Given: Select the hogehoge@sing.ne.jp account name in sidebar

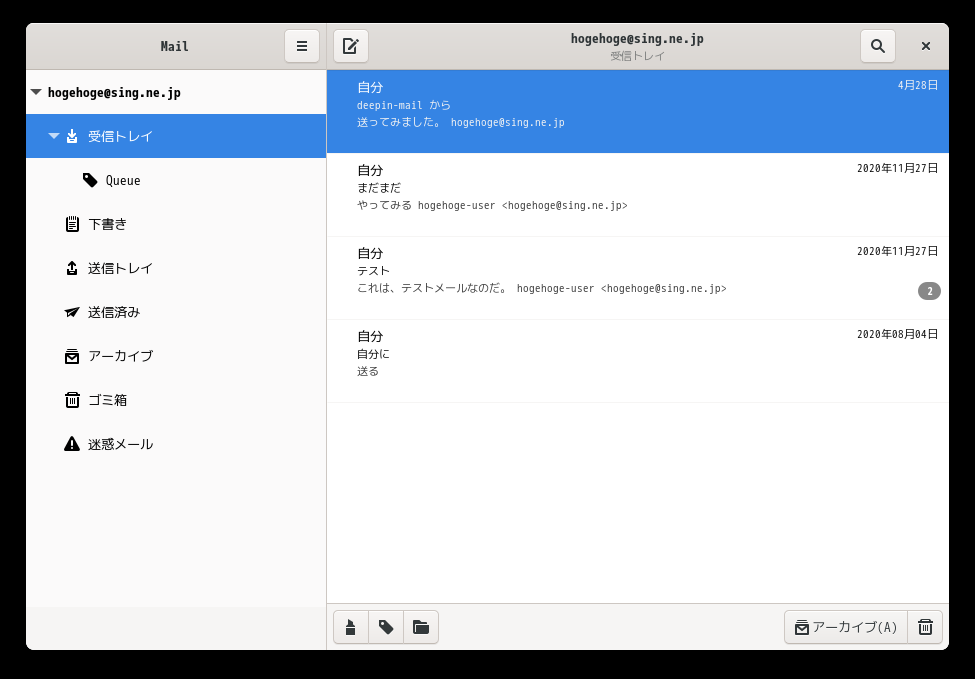Looking at the screenshot, I should click(114, 93).
